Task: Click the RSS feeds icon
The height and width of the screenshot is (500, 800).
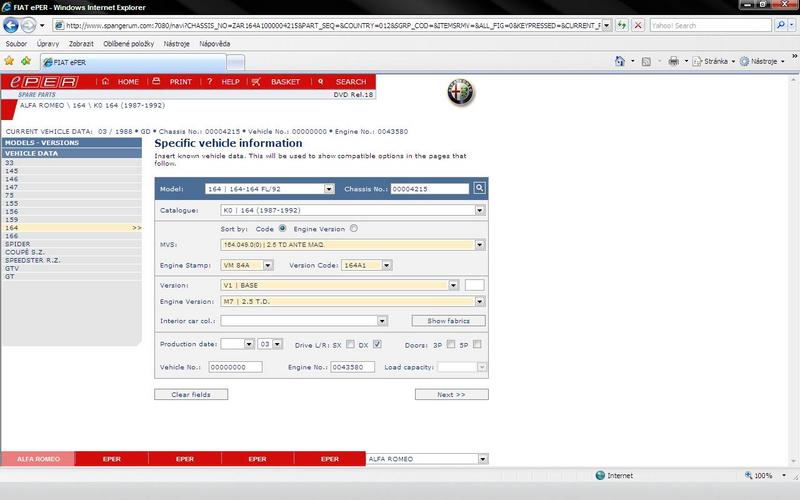Action: (646, 62)
